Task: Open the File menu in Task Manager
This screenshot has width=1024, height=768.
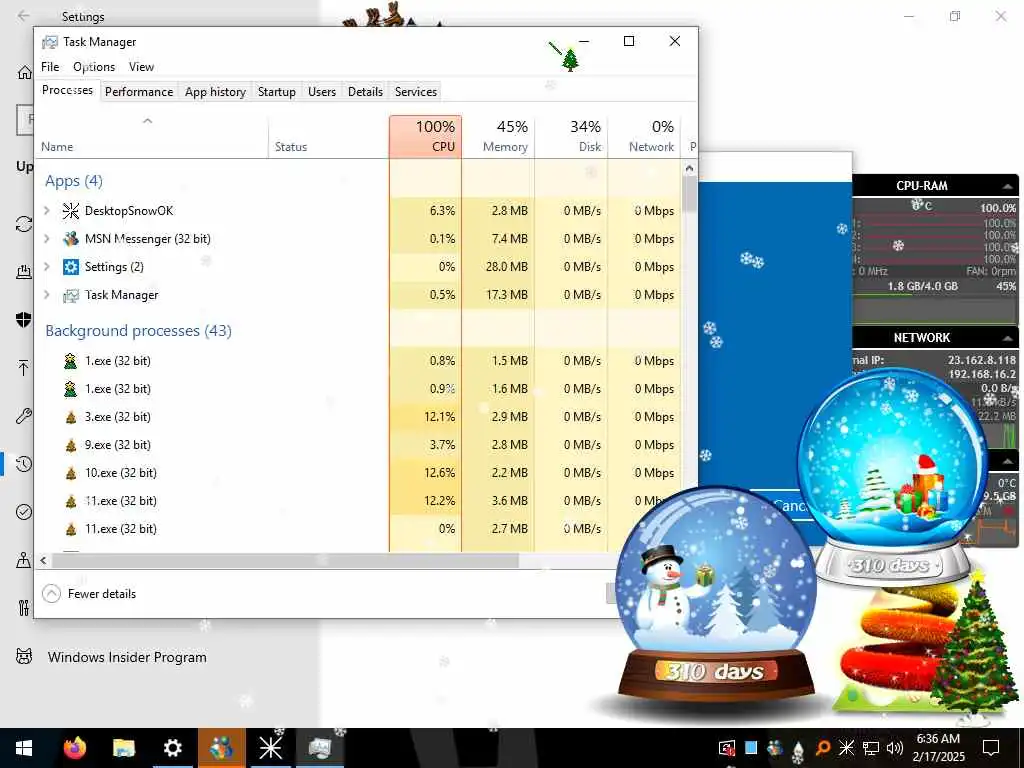Action: click(50, 67)
